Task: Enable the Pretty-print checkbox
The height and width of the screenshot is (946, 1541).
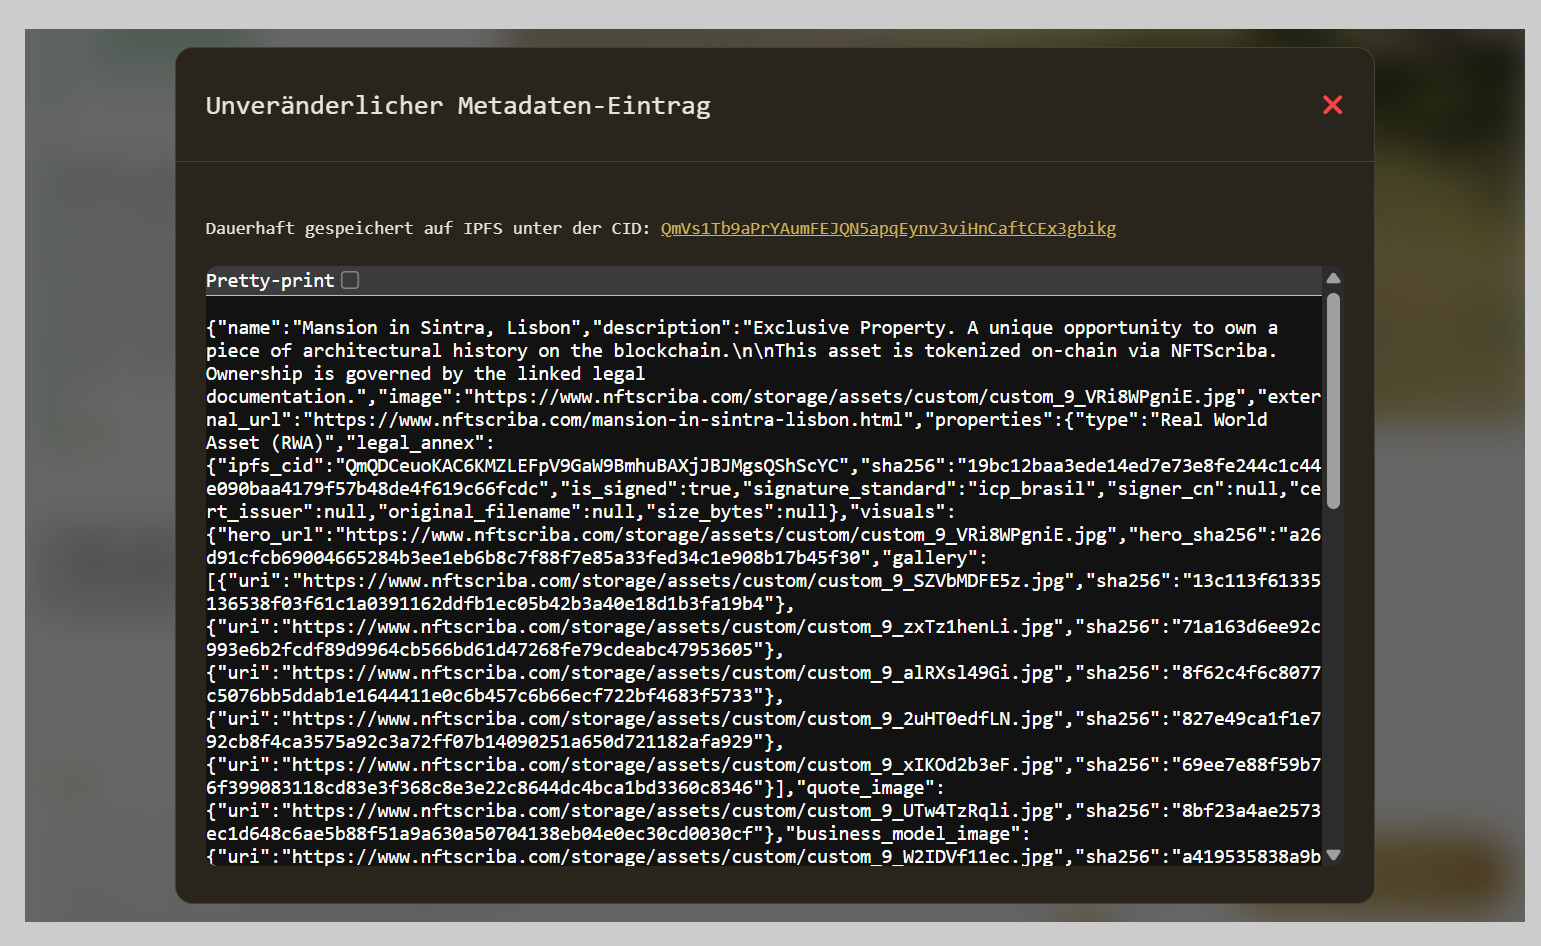Action: coord(350,280)
